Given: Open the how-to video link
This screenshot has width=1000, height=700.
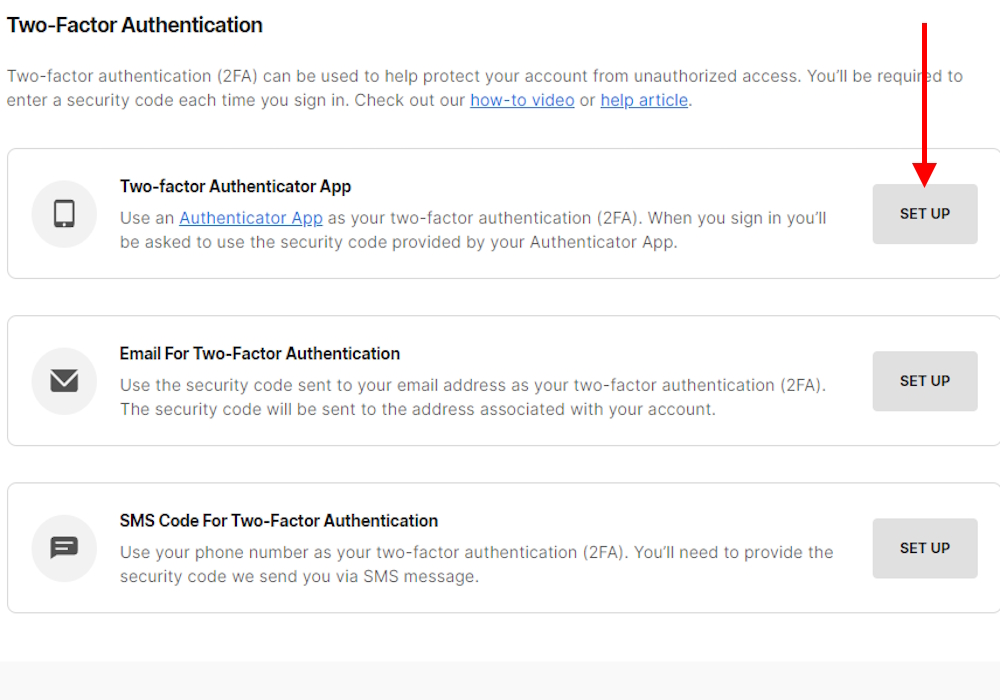Looking at the screenshot, I should 522,100.
